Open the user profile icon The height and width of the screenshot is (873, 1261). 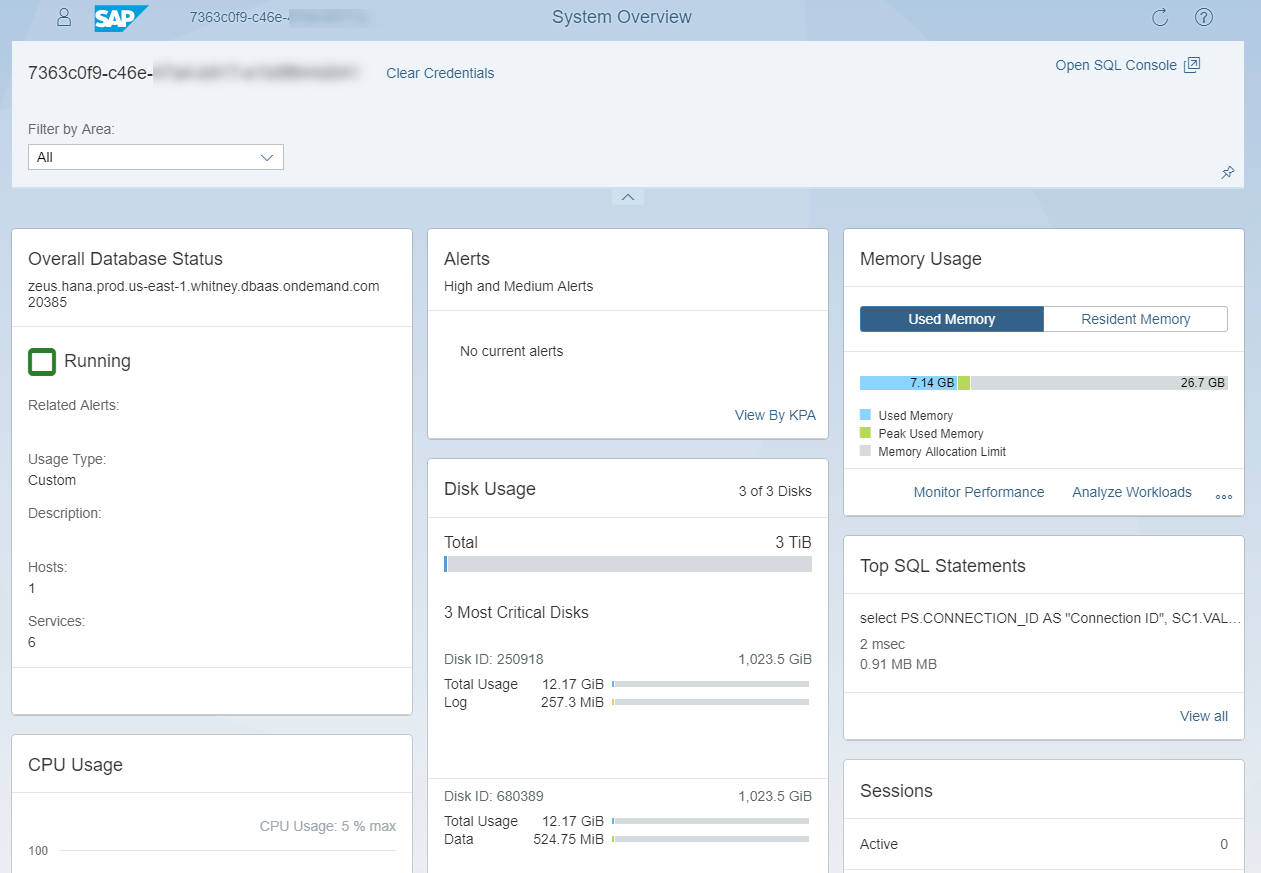click(x=64, y=17)
